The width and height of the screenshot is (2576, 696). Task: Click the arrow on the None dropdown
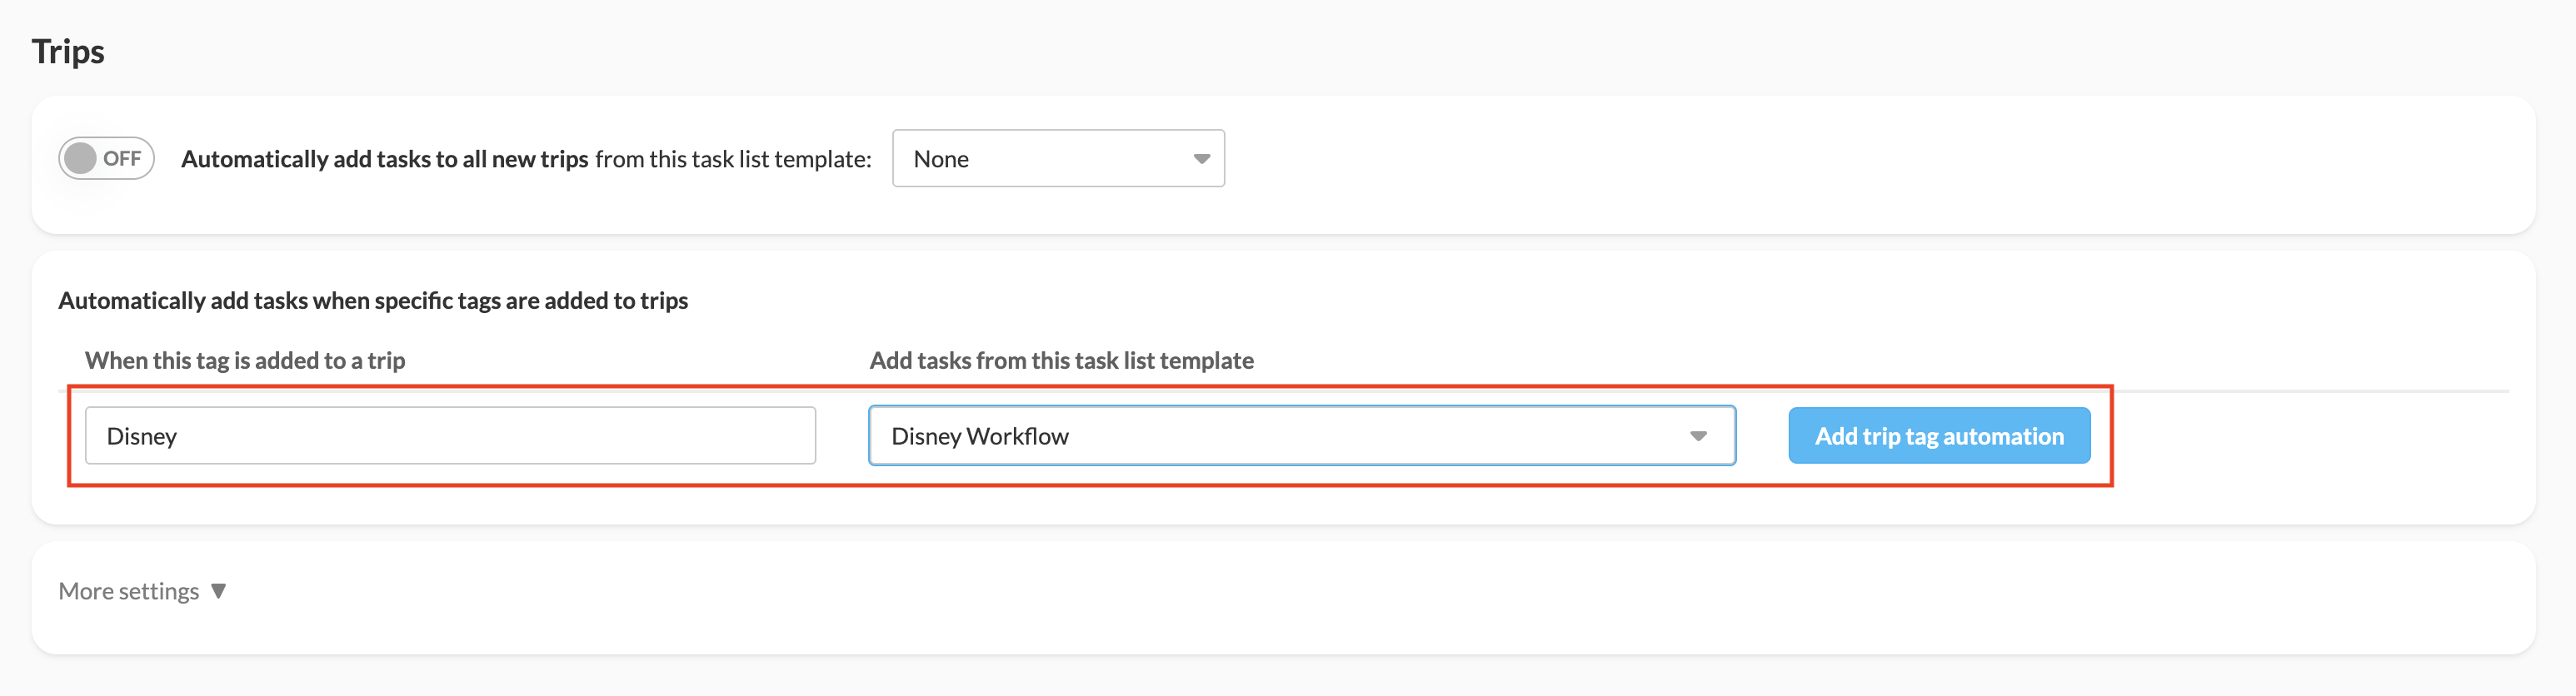tap(1201, 158)
